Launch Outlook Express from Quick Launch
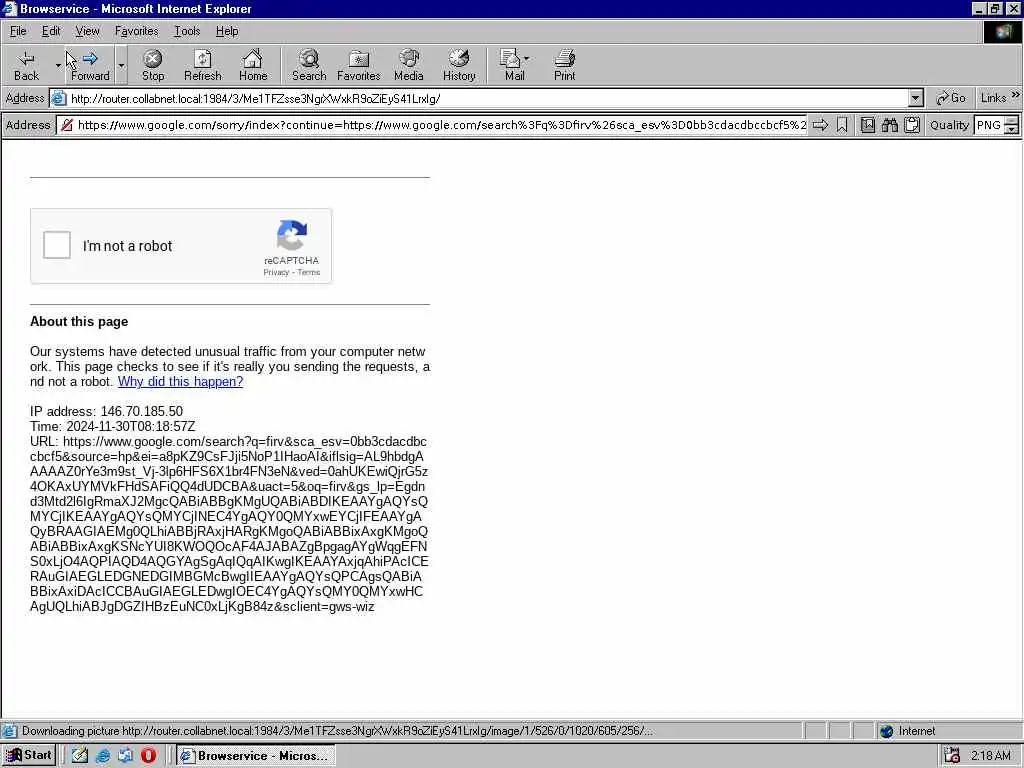This screenshot has height=768, width=1024. coord(125,756)
